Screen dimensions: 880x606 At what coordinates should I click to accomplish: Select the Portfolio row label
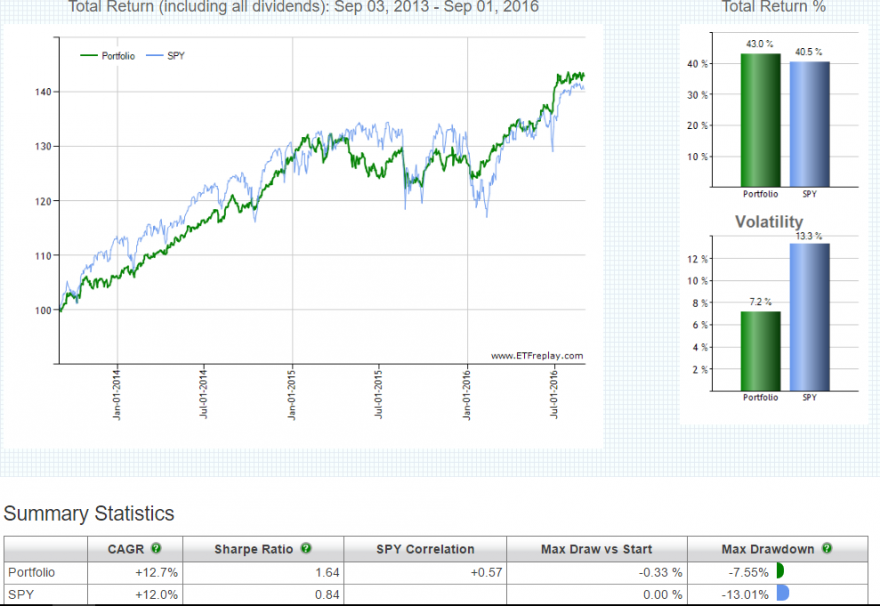point(31,572)
